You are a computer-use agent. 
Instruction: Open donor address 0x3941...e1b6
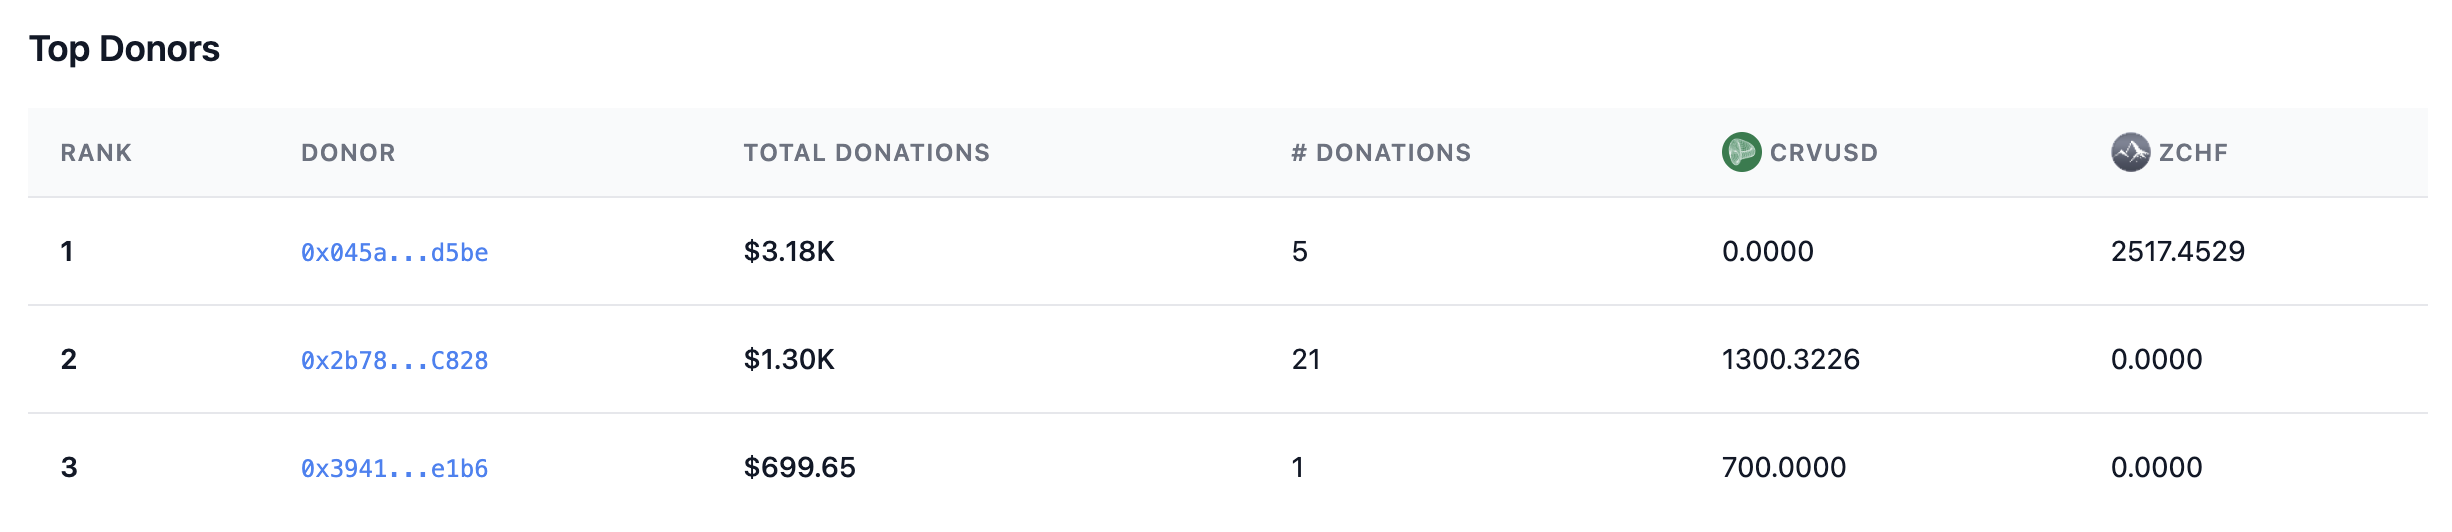pyautogui.click(x=394, y=468)
